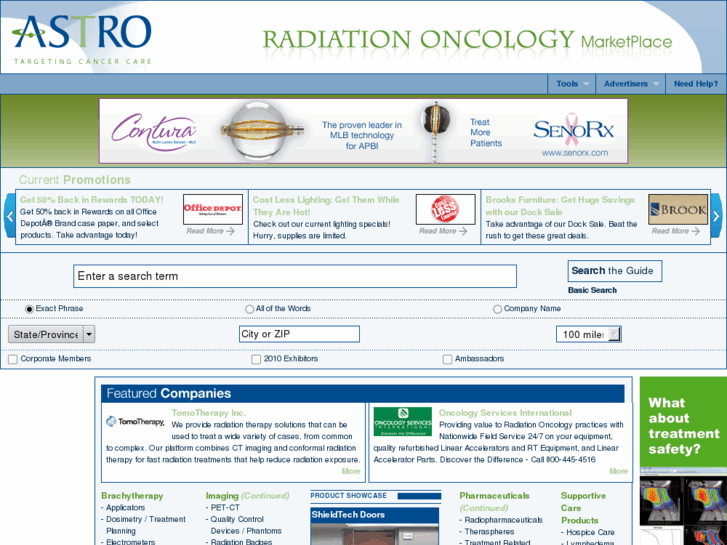Viewport: 727px width, 545px height.
Task: Expand the State/Province dropdown
Action: [51, 334]
